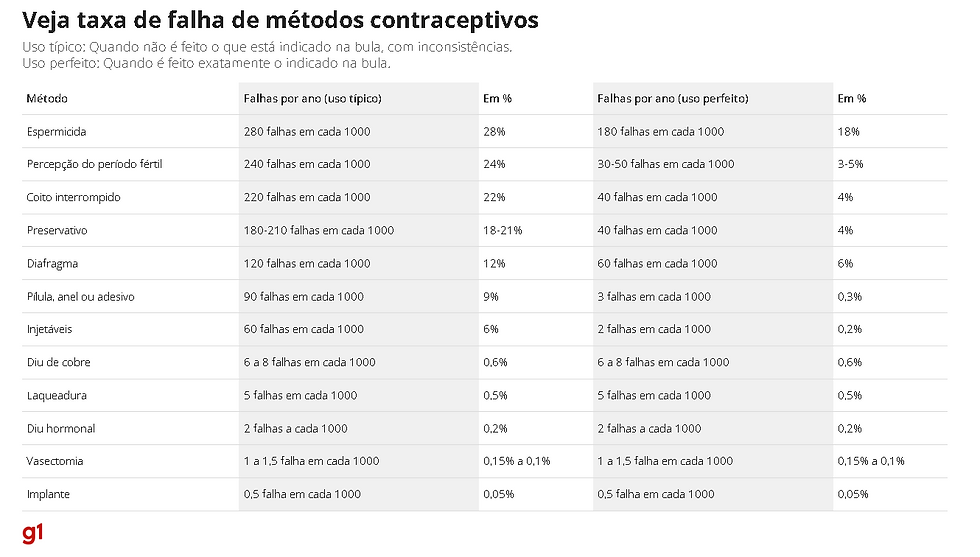Click the chart title about métodos contraceptivos
This screenshot has height=557, width=980.
point(280,20)
